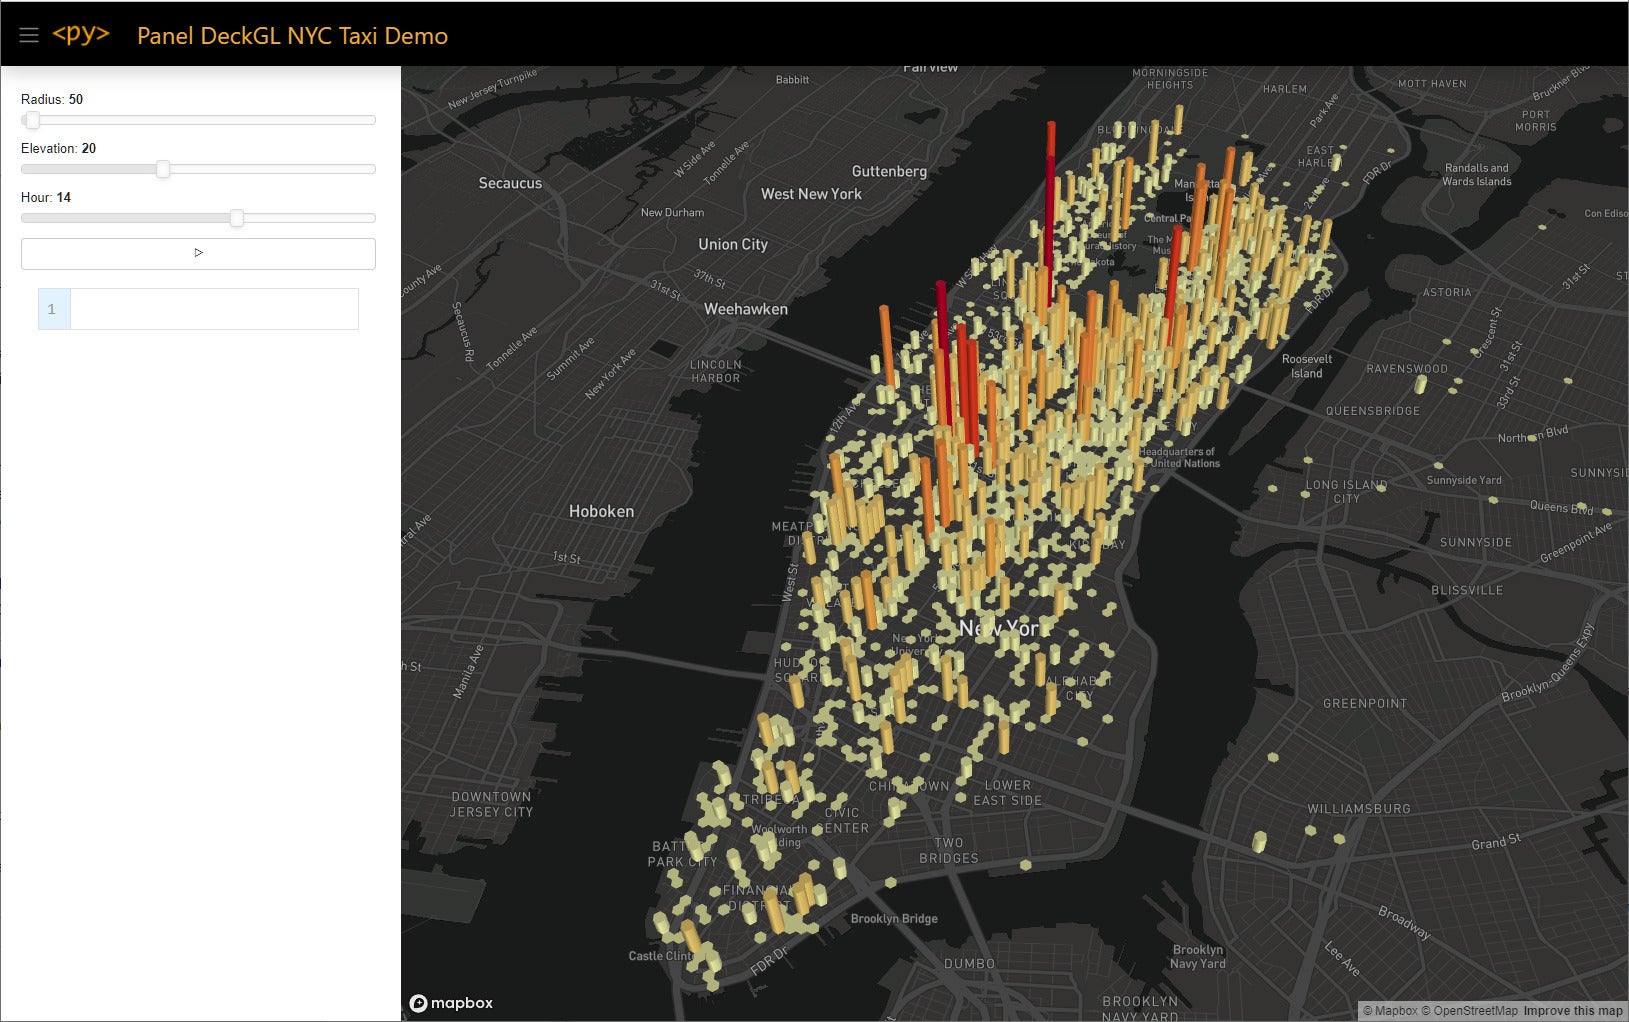Viewport: 1629px width, 1022px height.
Task: Click the Secaucus map label
Action: tap(510, 183)
